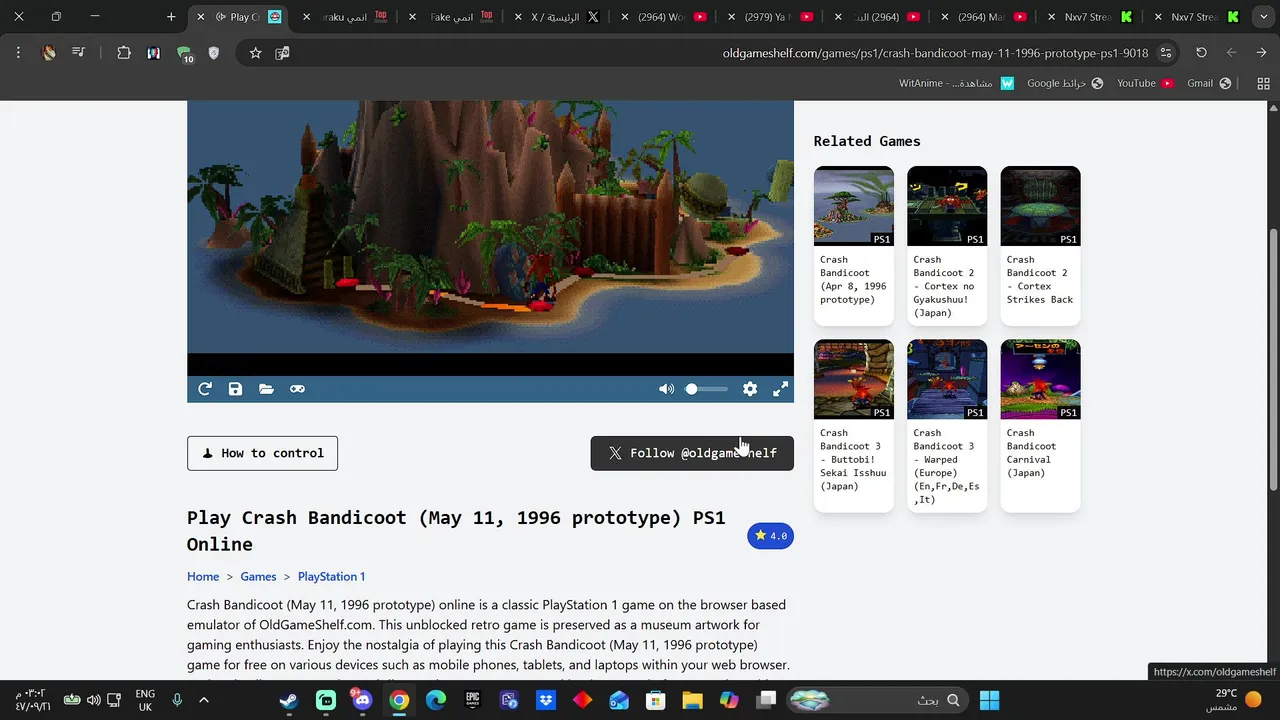Image resolution: width=1280 pixels, height=720 pixels.
Task: Open emulator settings gear icon
Action: [750, 389]
